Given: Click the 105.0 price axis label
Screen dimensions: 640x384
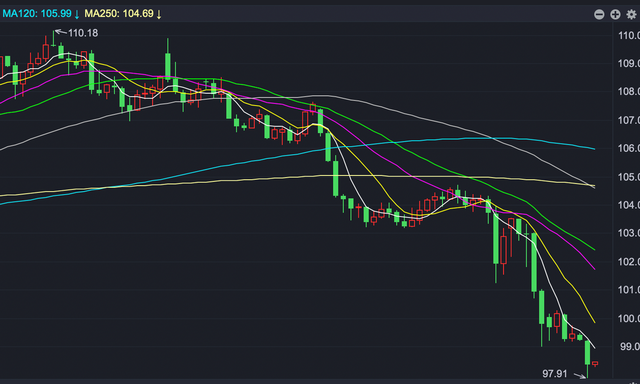Looking at the screenshot, I should (629, 177).
